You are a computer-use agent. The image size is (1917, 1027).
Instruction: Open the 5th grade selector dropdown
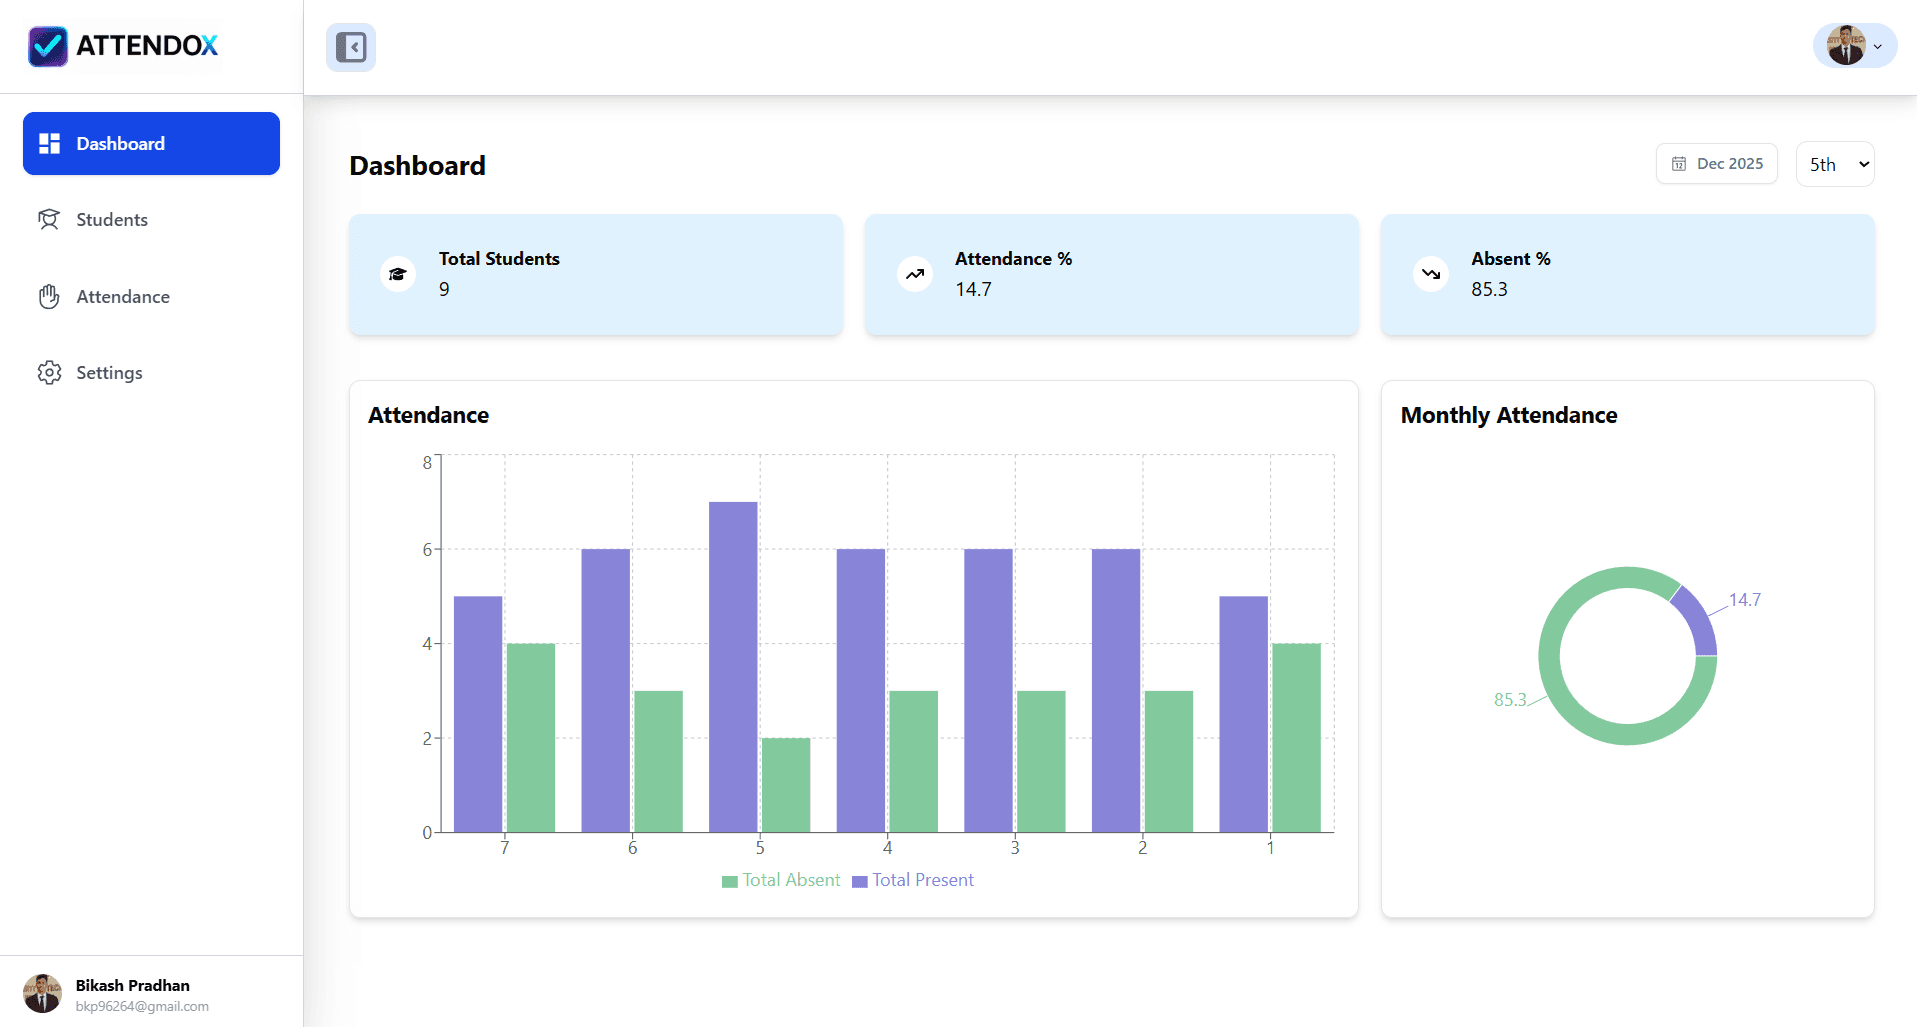tap(1835, 164)
